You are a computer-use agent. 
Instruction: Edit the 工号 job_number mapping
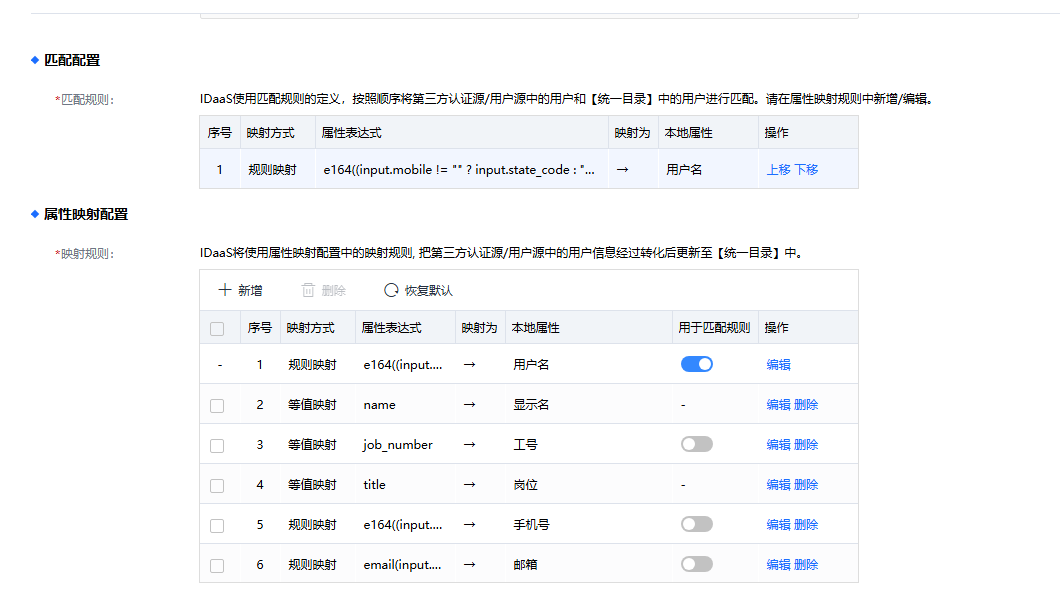pos(778,445)
